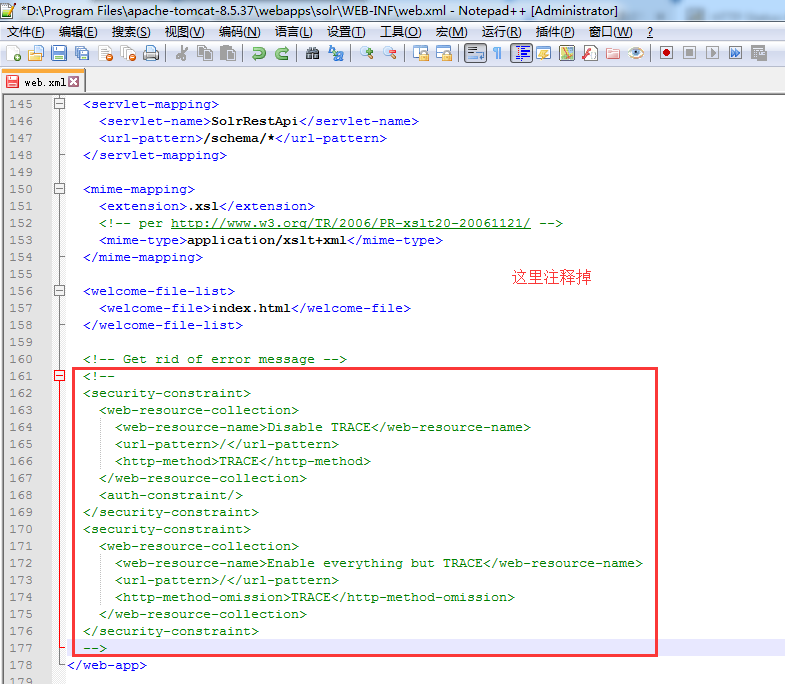The width and height of the screenshot is (785, 684).
Task: Toggle synchronized vertical scrolling
Action: [421, 53]
